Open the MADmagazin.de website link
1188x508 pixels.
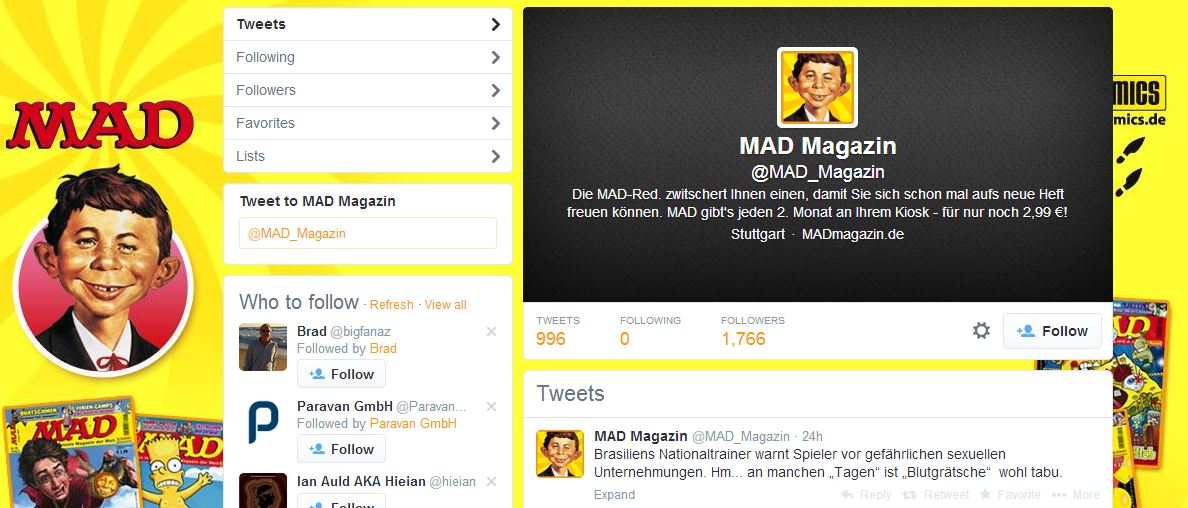[x=852, y=234]
